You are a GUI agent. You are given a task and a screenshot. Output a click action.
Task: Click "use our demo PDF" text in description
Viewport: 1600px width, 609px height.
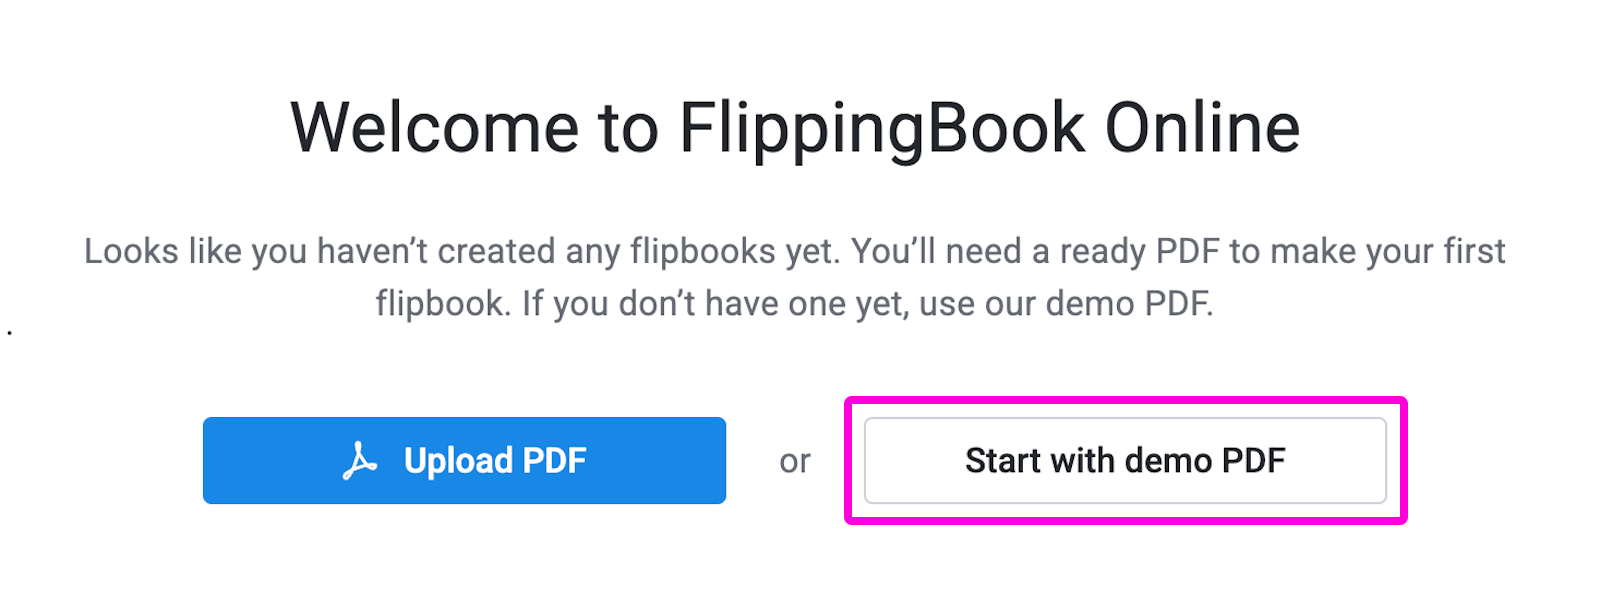(1064, 303)
